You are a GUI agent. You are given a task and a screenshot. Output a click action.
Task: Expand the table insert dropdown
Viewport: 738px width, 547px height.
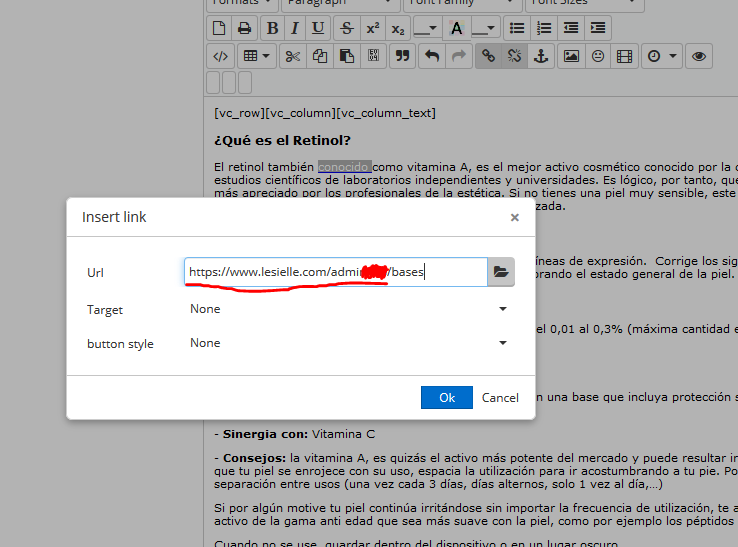tap(257, 56)
